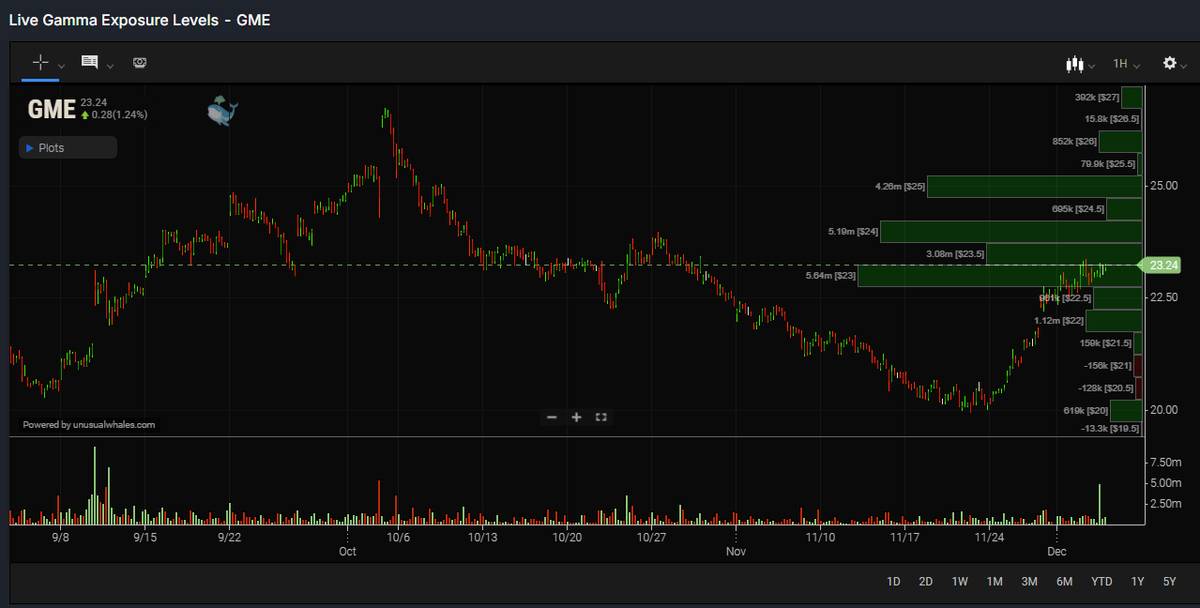Click the 11/24 date axis label
Screen dimensions: 1200x608
pos(989,537)
